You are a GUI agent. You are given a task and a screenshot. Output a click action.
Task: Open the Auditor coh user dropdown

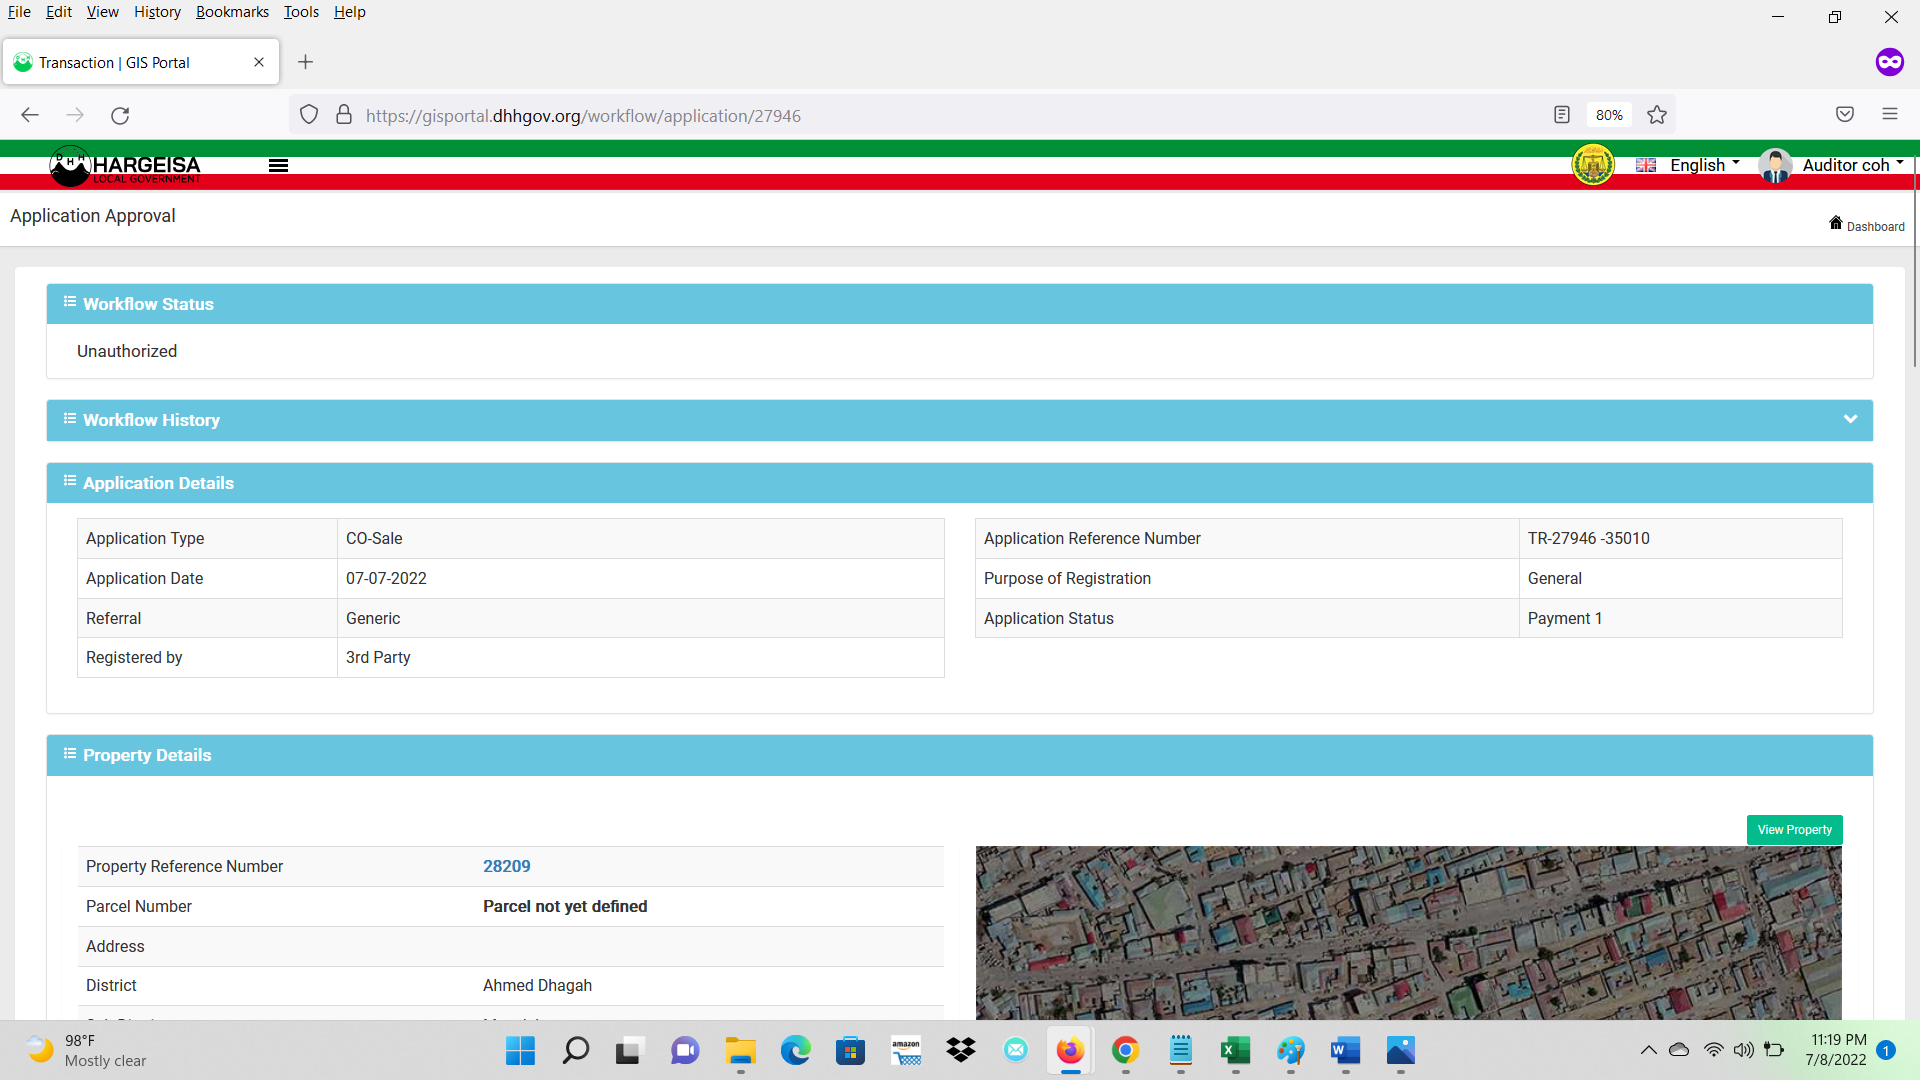pos(1852,165)
